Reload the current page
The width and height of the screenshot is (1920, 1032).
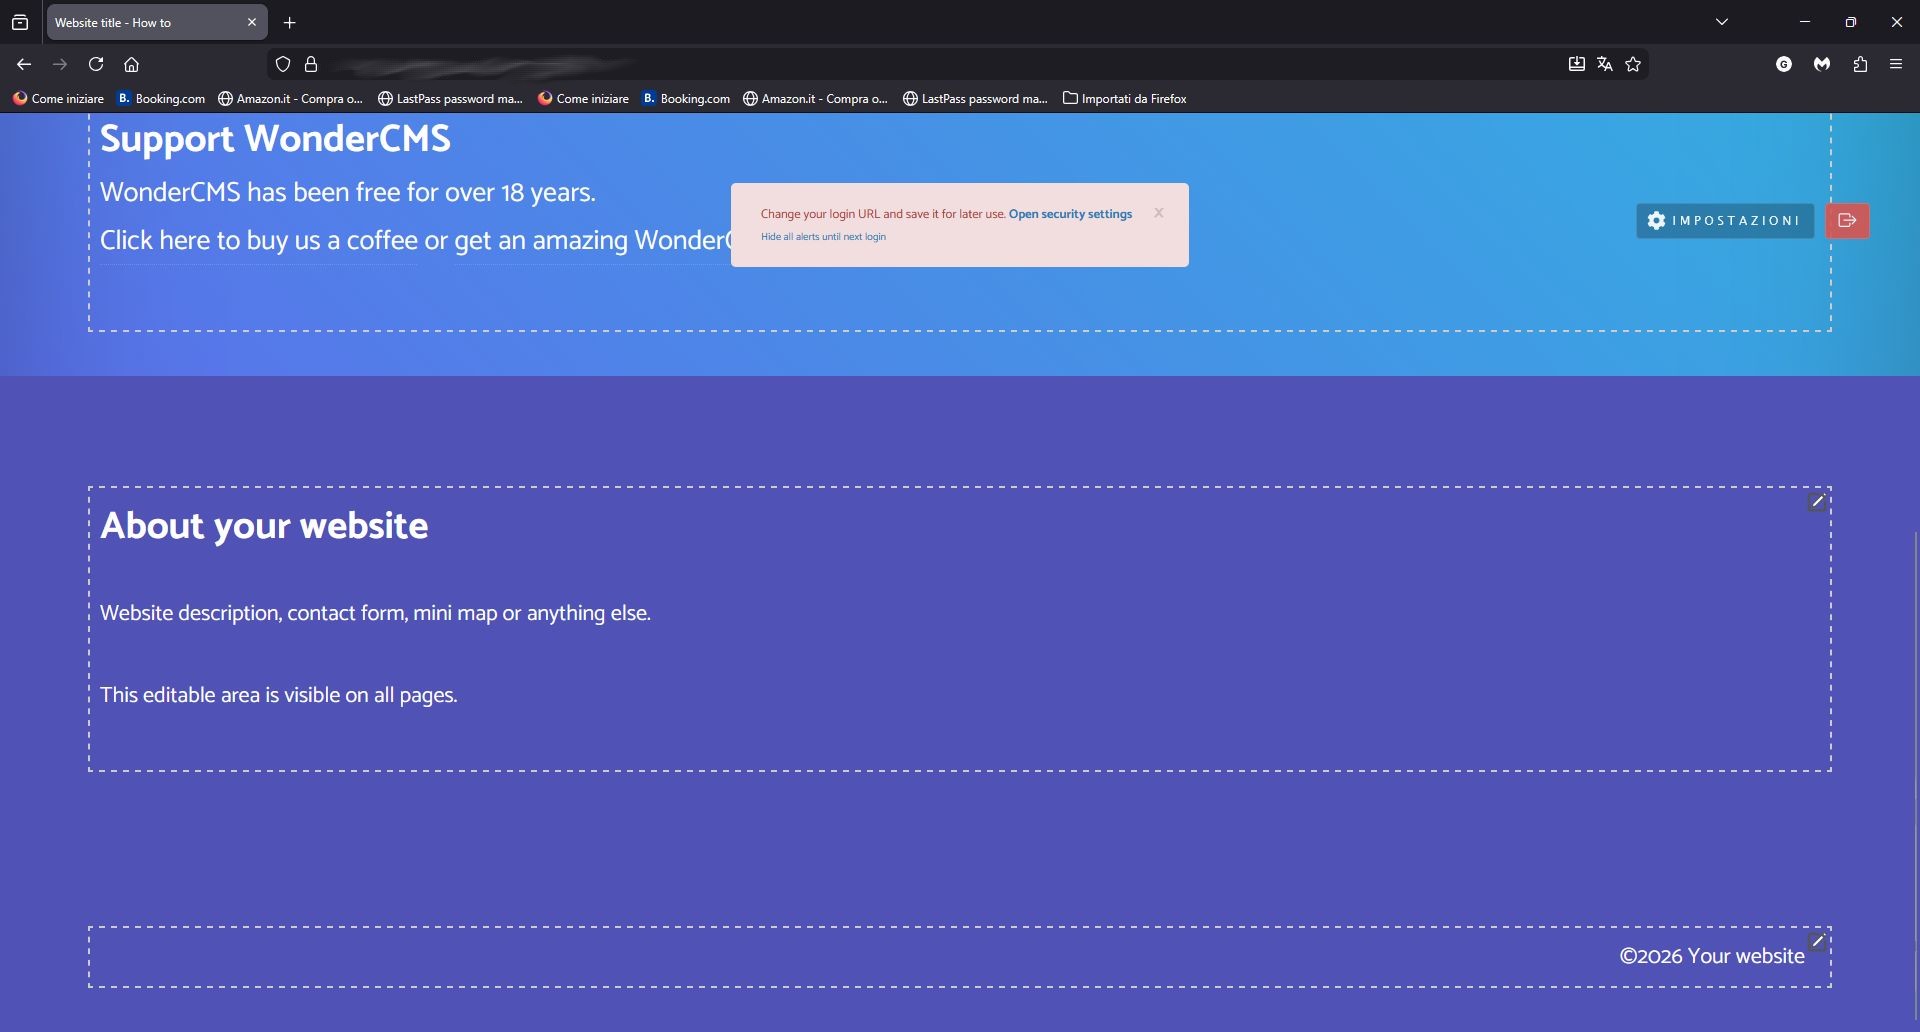click(96, 65)
